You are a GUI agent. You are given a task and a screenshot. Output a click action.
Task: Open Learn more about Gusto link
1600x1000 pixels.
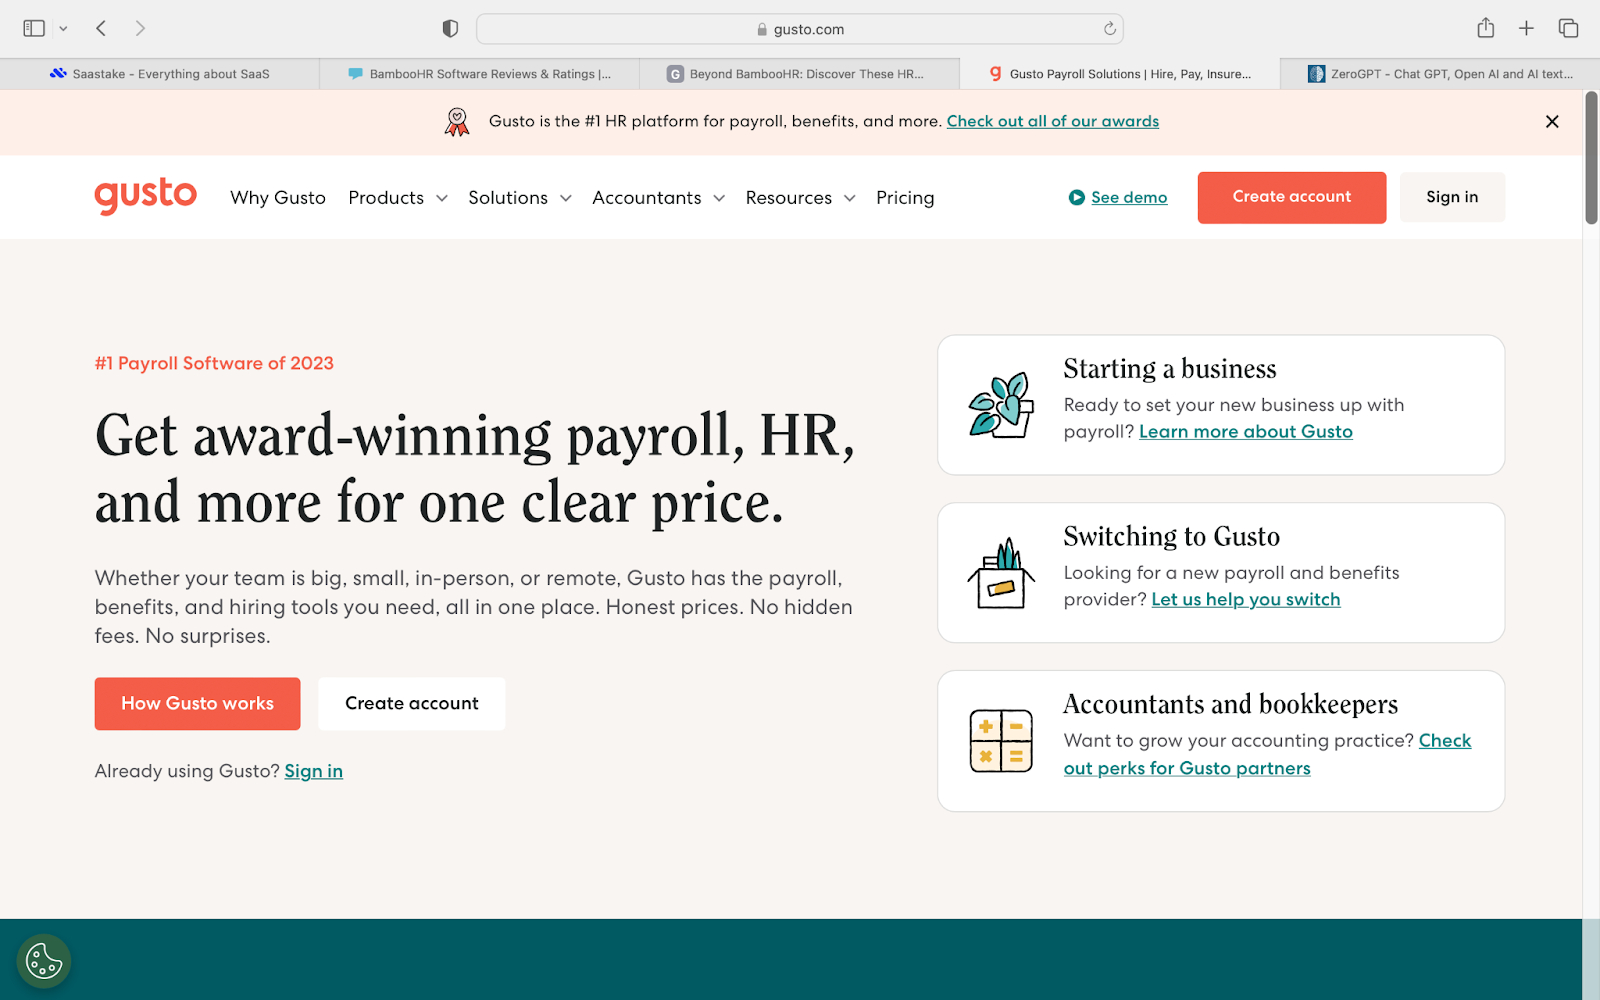tap(1246, 432)
